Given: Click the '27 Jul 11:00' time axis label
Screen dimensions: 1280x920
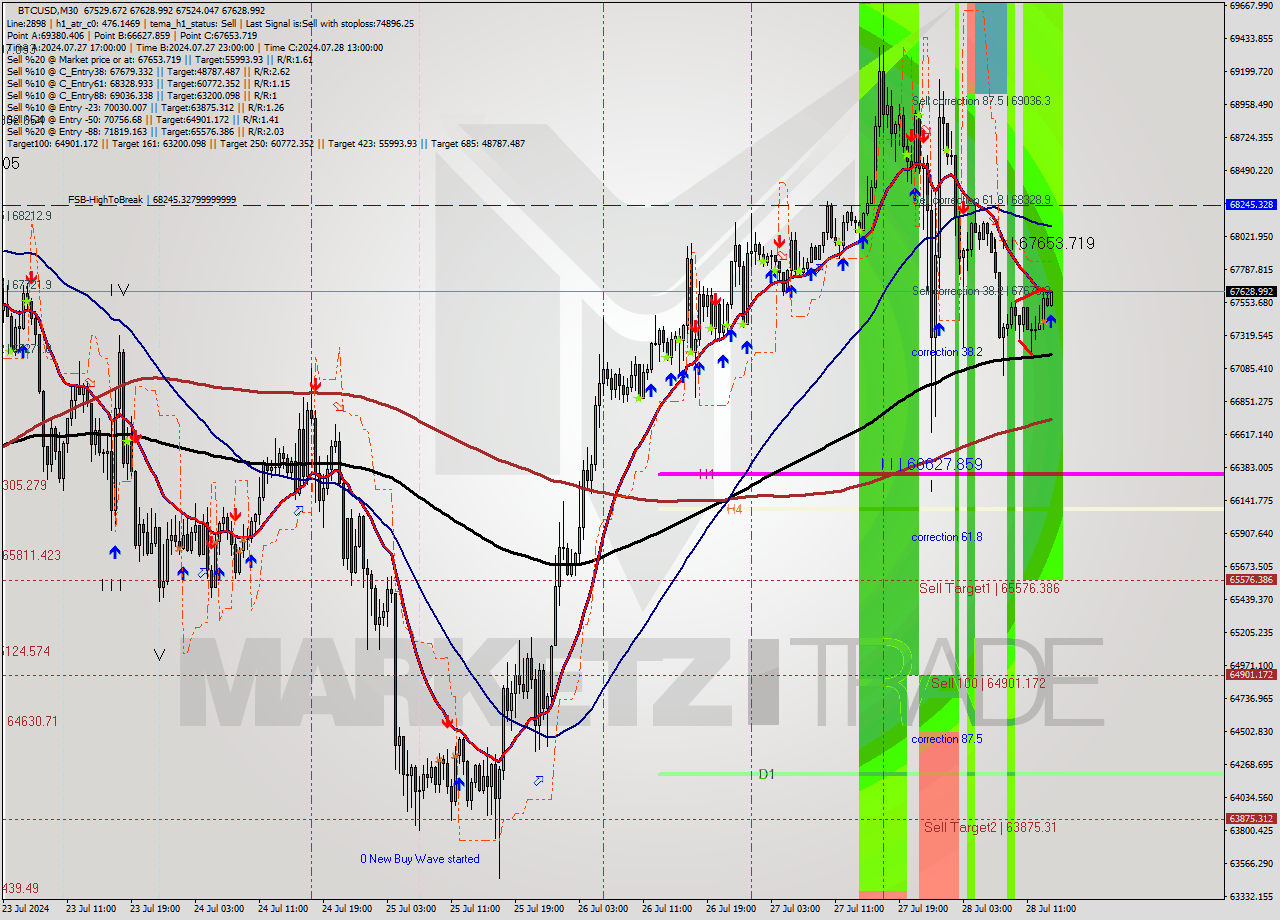Looking at the screenshot, I should 858,909.
